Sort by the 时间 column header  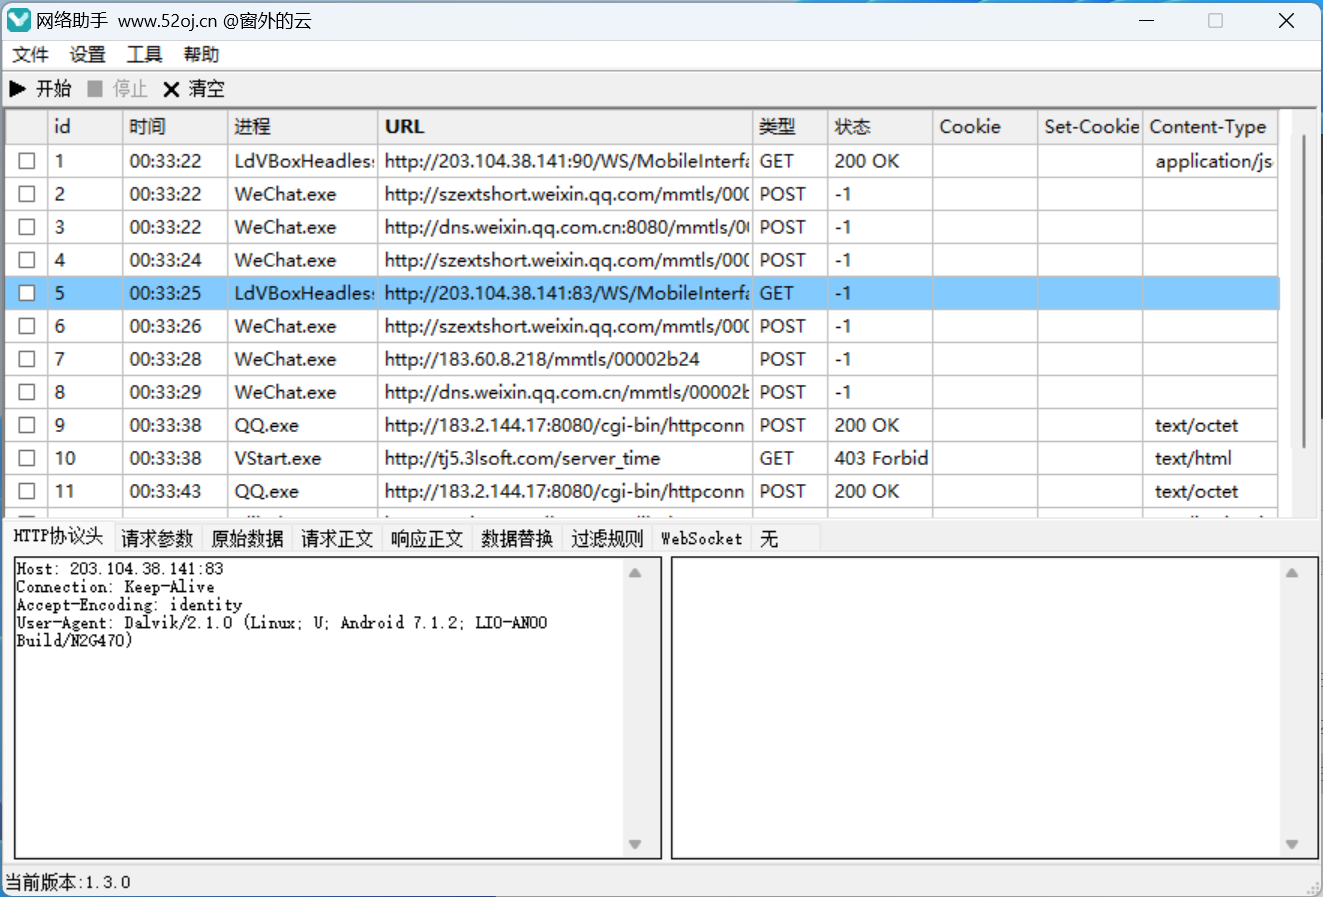click(175, 127)
